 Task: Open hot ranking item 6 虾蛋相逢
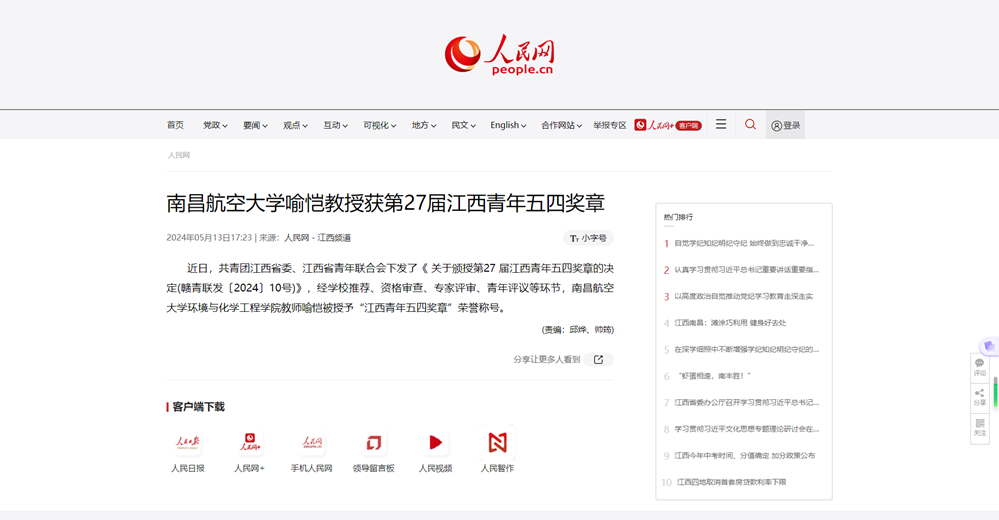pos(714,376)
